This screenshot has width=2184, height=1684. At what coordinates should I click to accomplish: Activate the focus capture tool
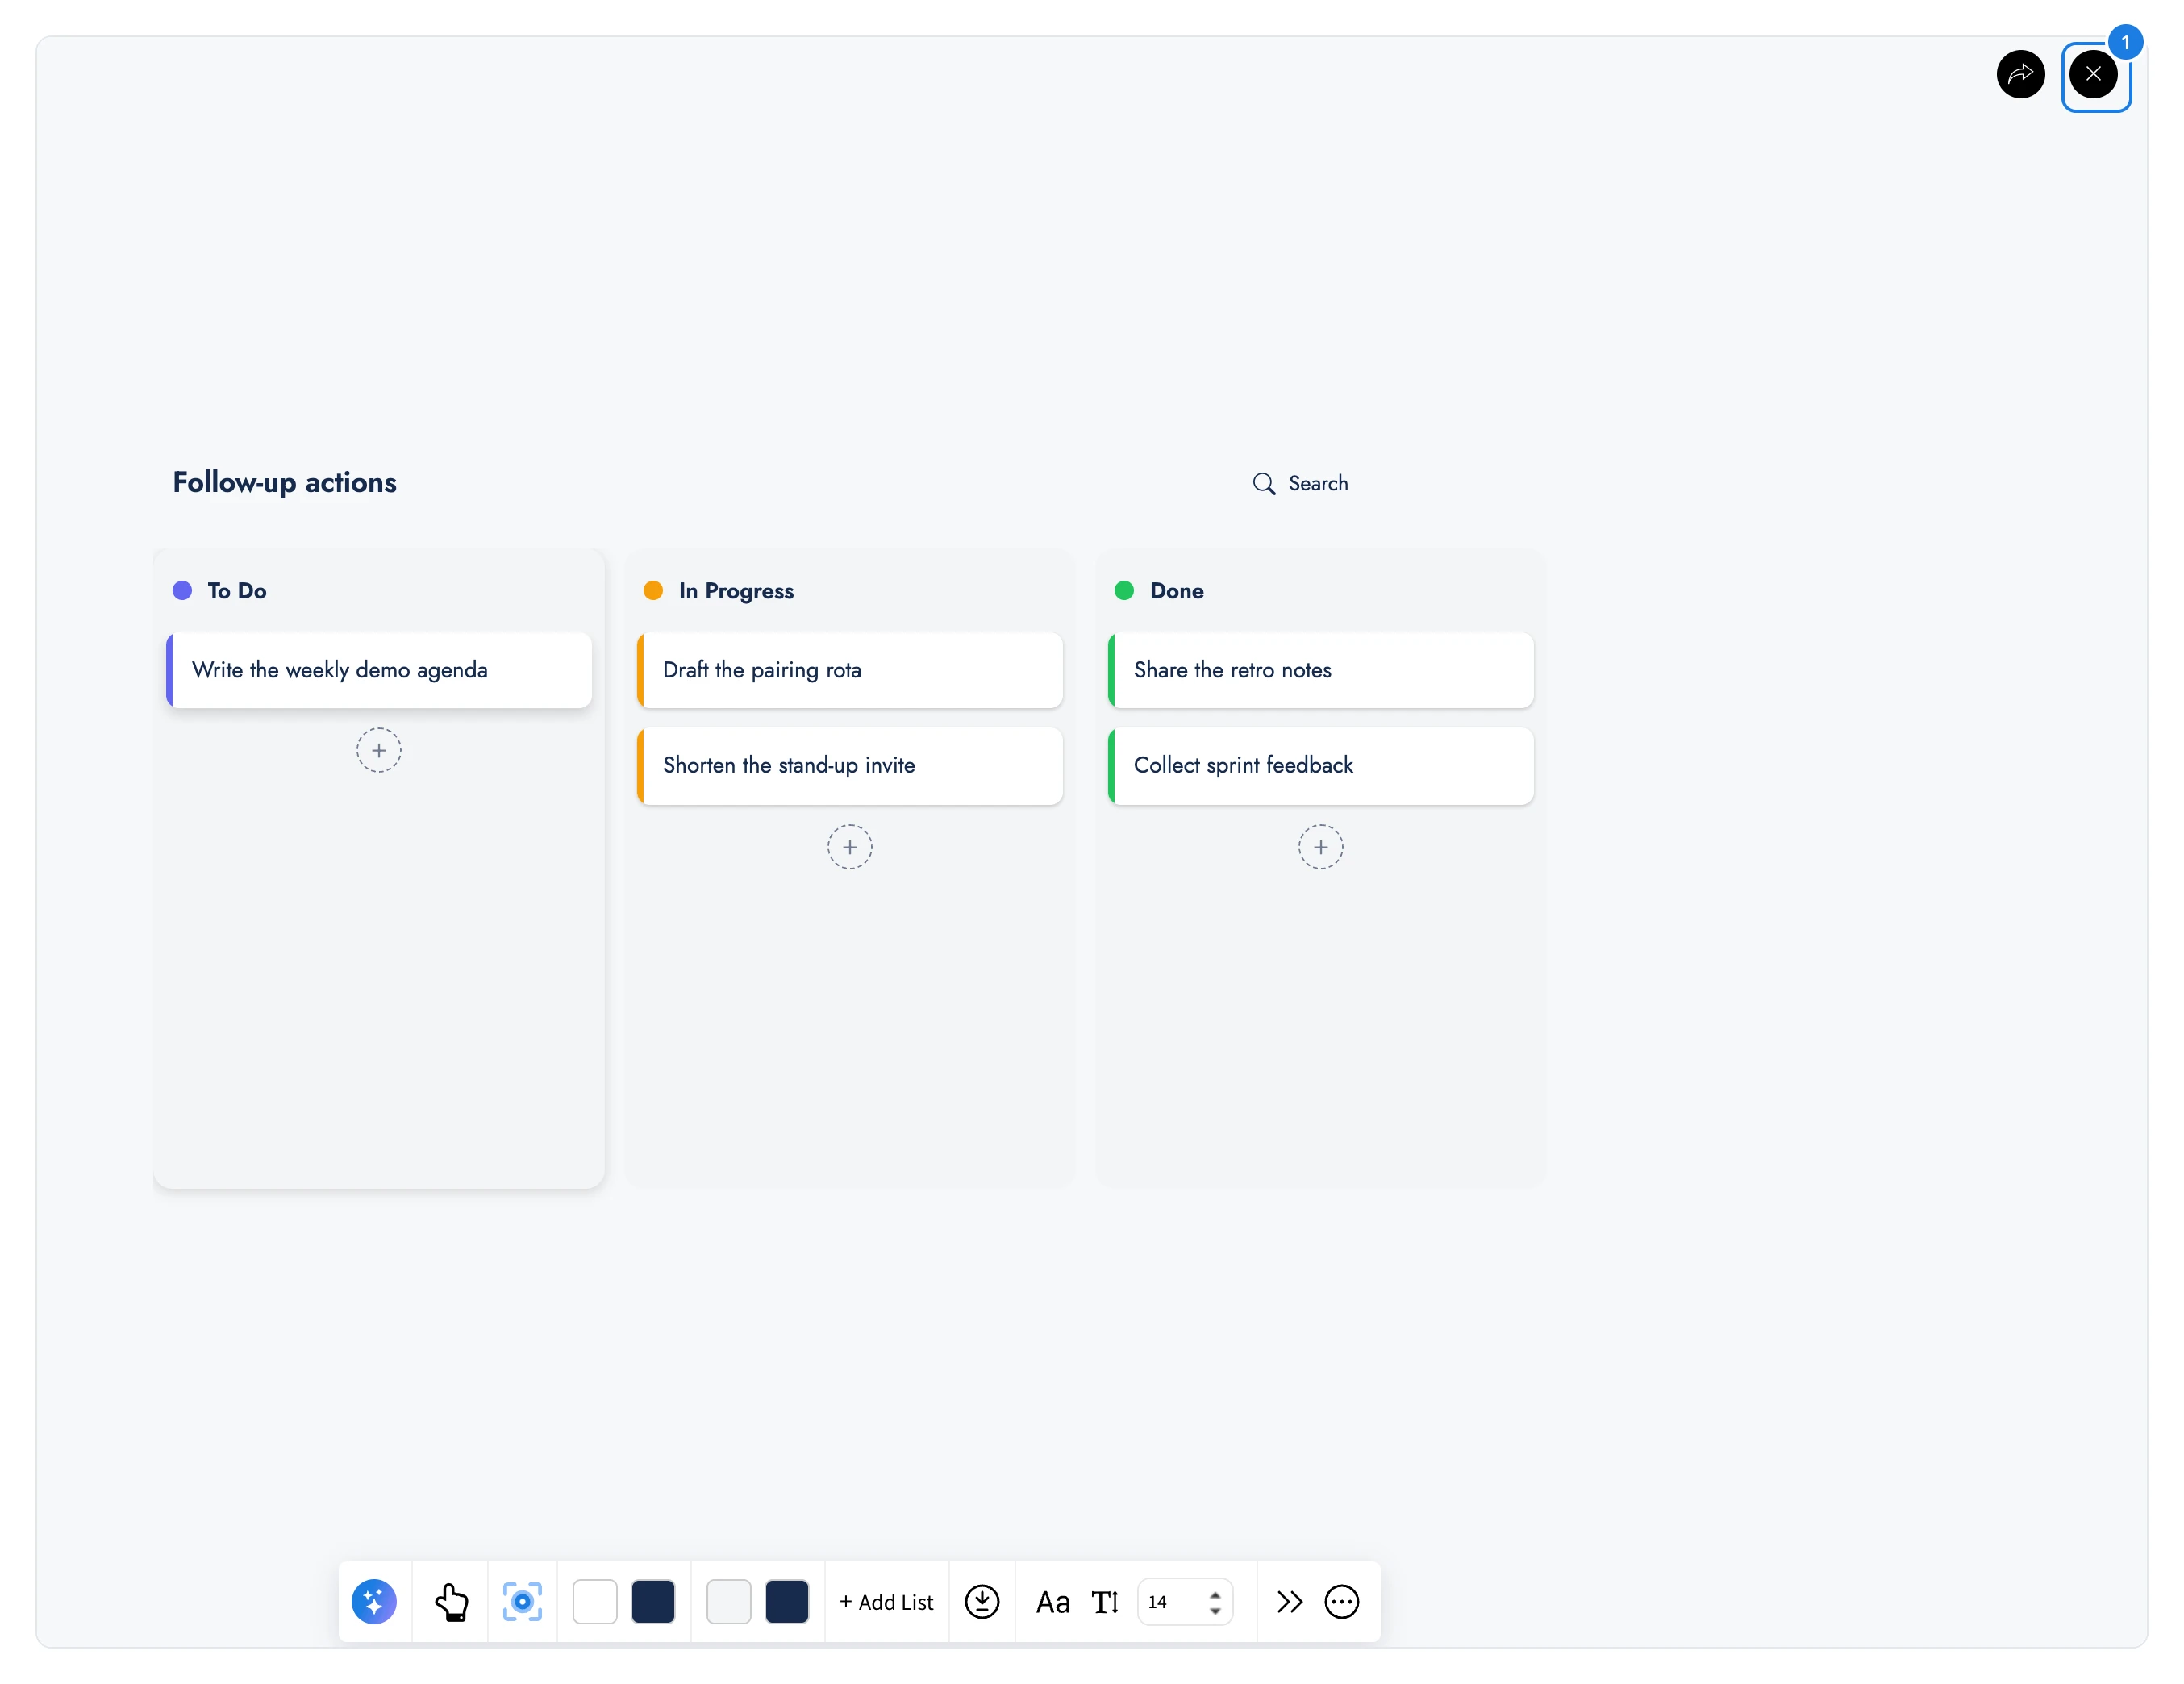(522, 1602)
